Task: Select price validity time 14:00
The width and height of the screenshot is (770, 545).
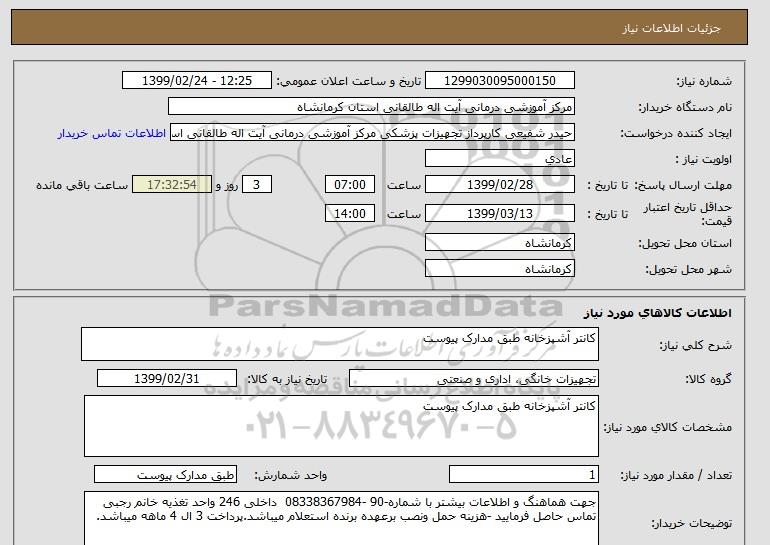Action: click(x=350, y=213)
